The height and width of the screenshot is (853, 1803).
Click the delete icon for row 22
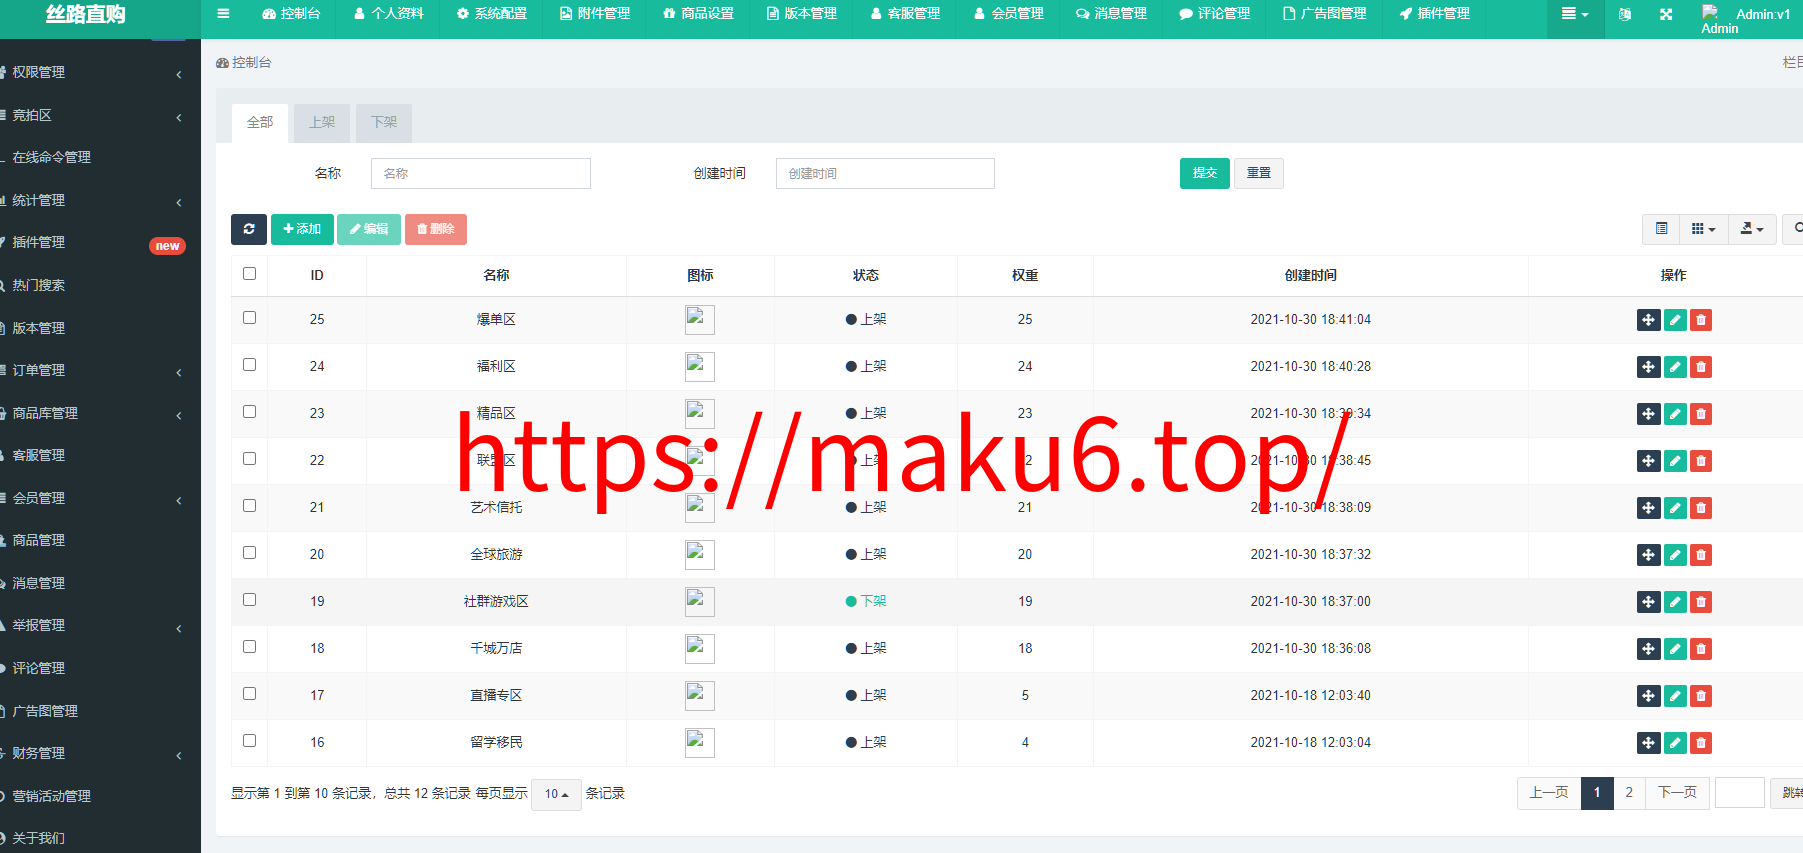1701,461
